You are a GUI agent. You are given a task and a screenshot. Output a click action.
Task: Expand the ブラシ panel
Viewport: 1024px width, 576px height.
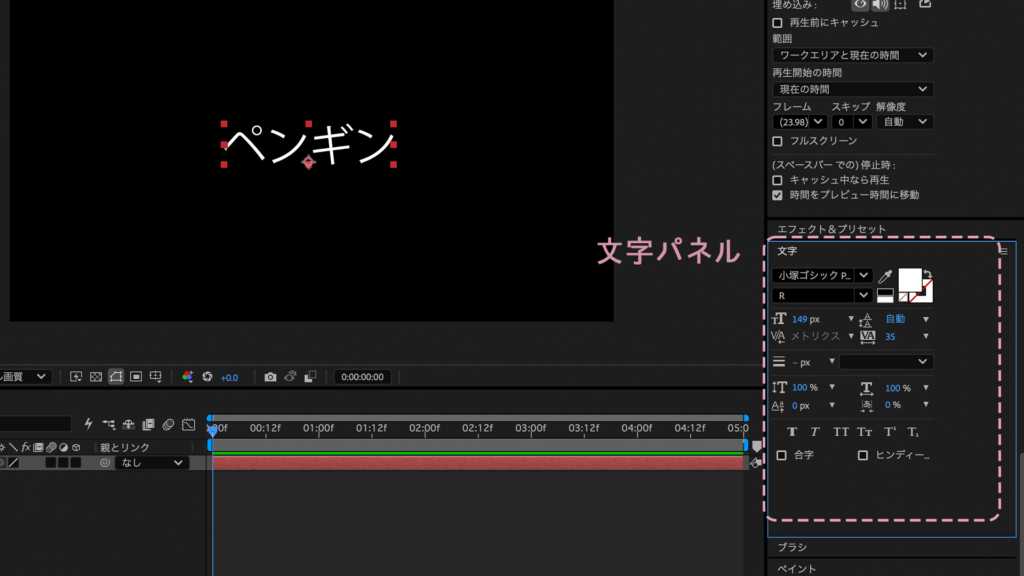pos(792,547)
